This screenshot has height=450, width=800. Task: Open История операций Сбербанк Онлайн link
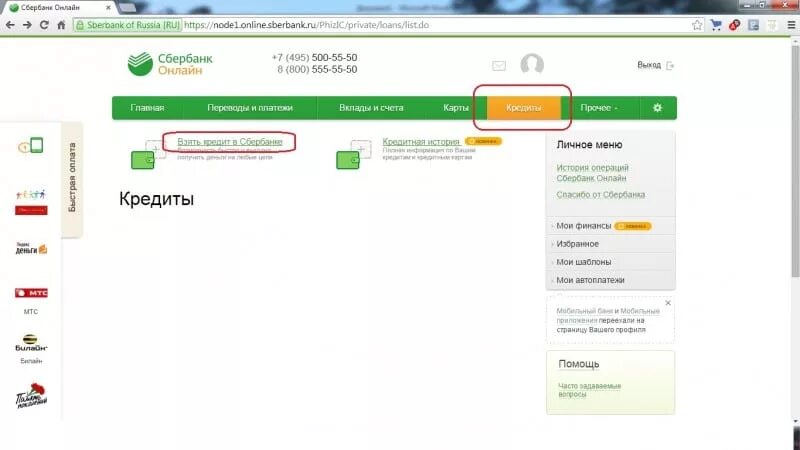pos(592,173)
